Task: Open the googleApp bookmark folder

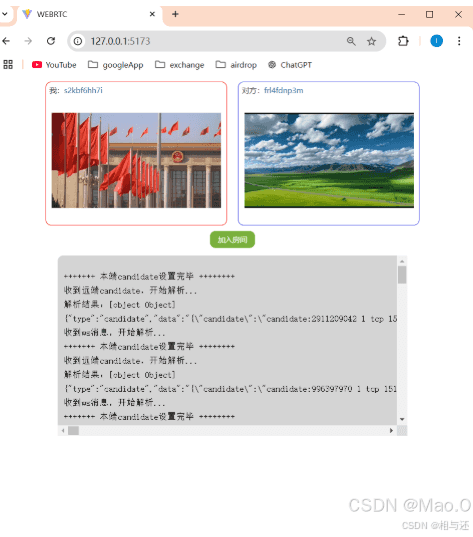Action: click(x=115, y=65)
